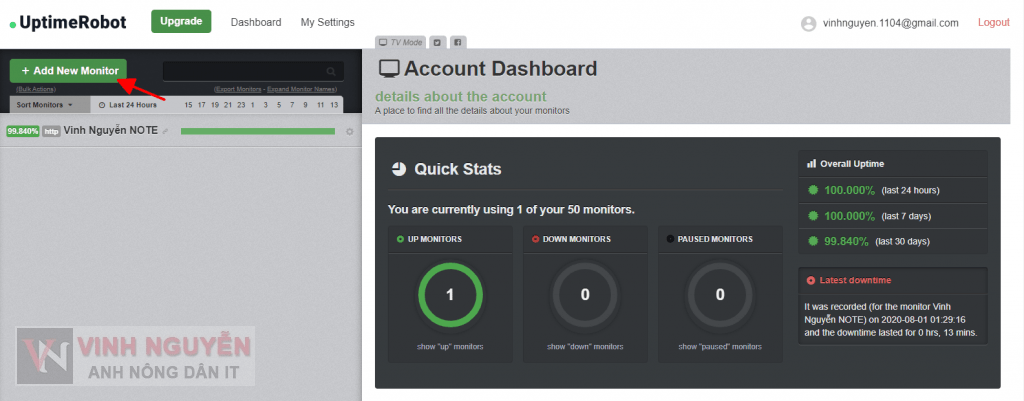The image size is (1024, 401).
Task: Click the green uptime bar of the monitor
Action: click(257, 131)
